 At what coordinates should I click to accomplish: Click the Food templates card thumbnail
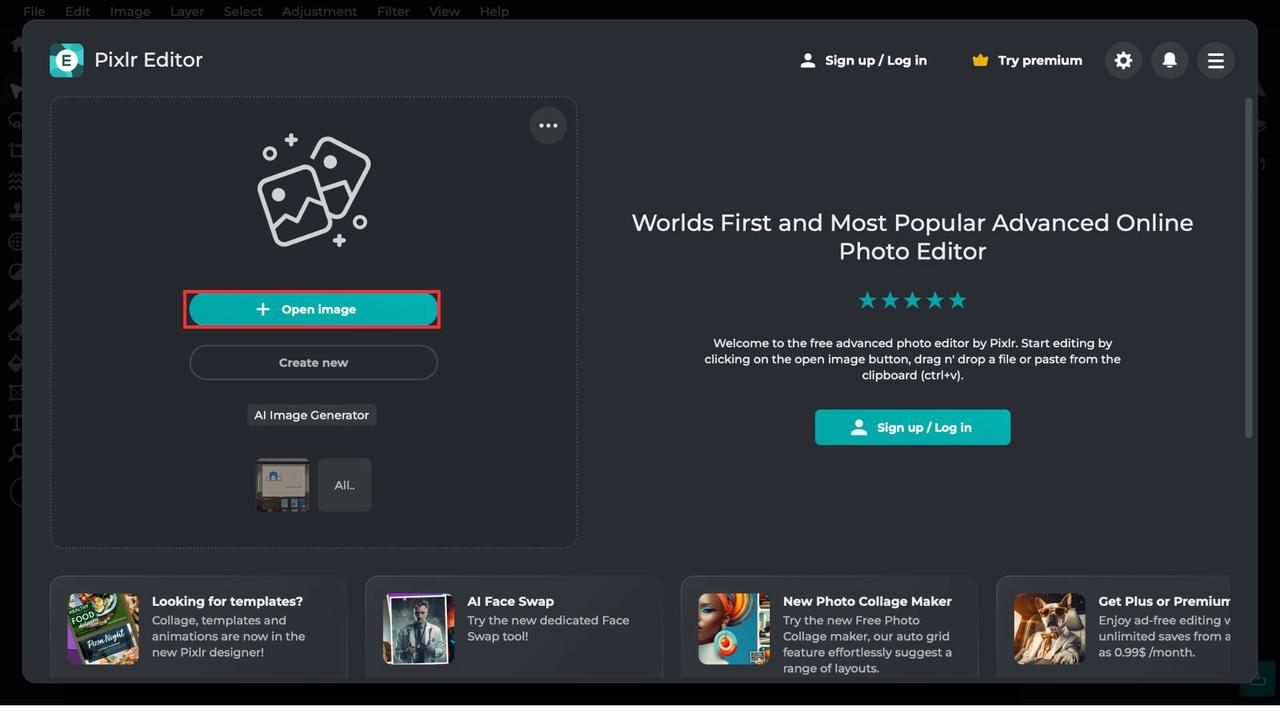(103, 629)
